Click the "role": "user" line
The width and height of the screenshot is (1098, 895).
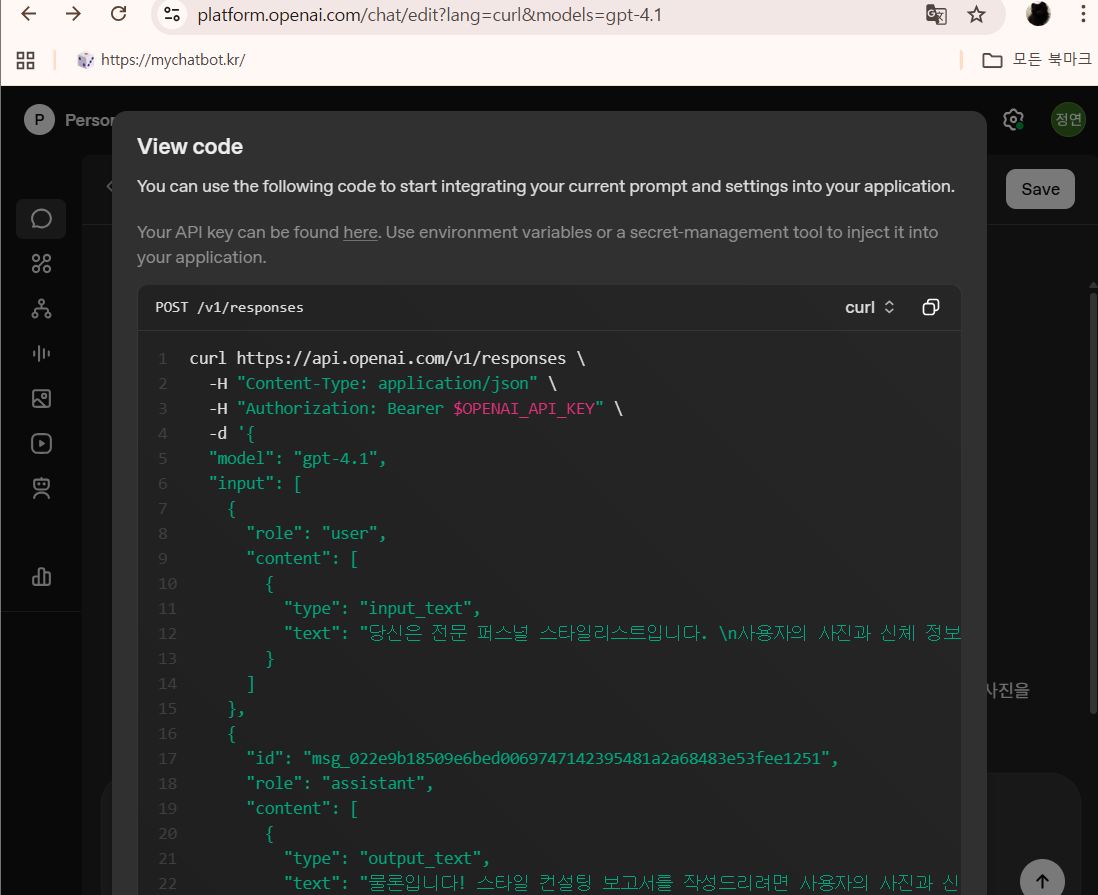pos(317,534)
